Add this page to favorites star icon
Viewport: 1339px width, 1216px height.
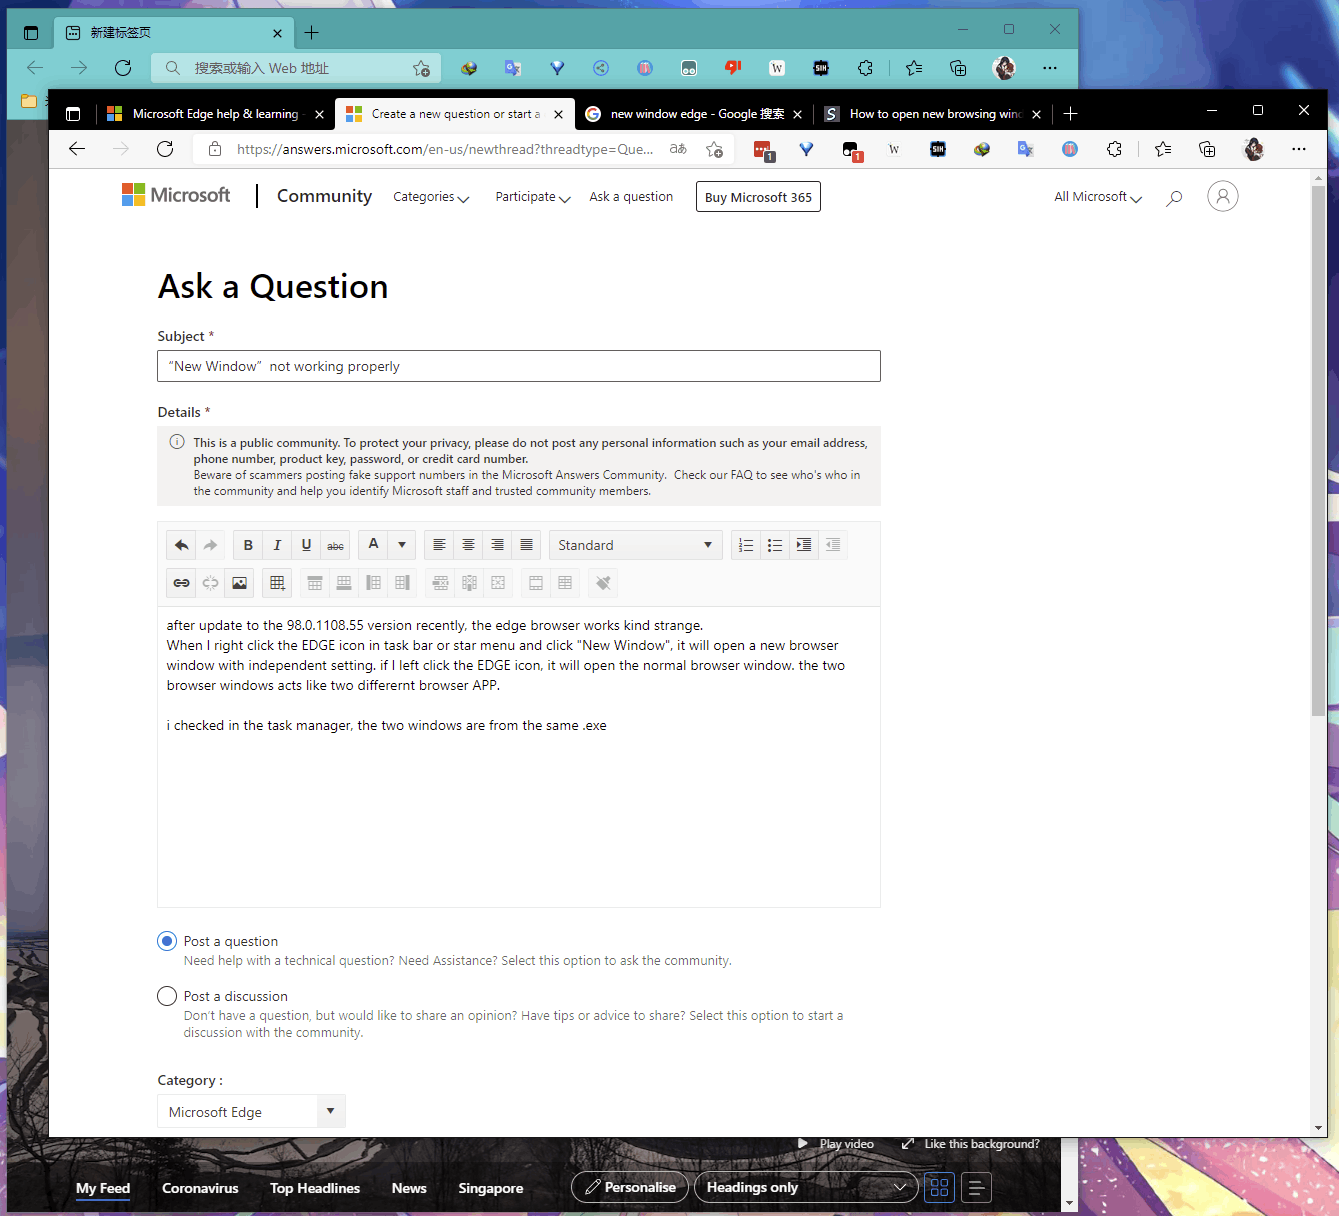point(714,149)
